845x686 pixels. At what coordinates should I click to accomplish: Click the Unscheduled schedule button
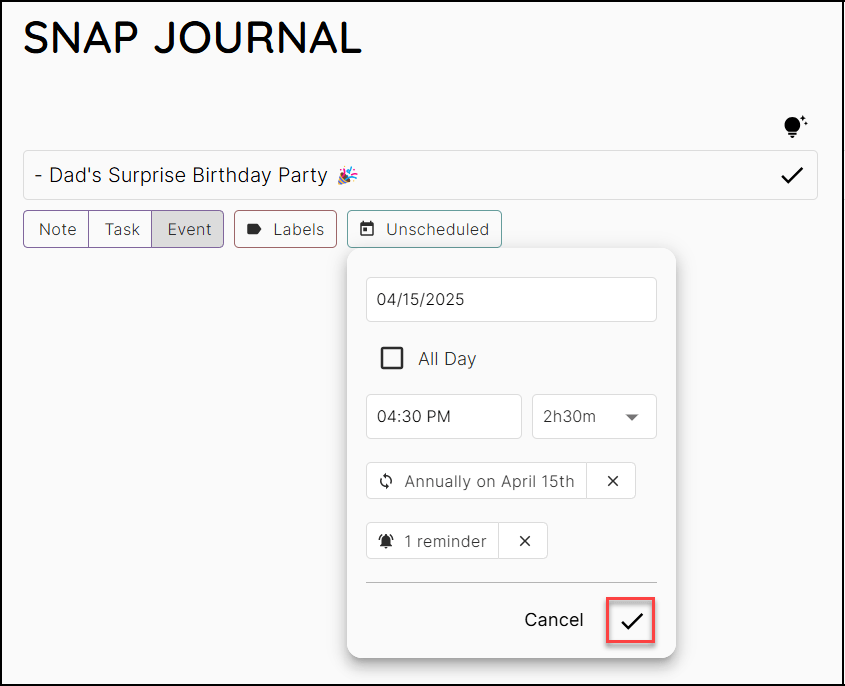pyautogui.click(x=425, y=229)
